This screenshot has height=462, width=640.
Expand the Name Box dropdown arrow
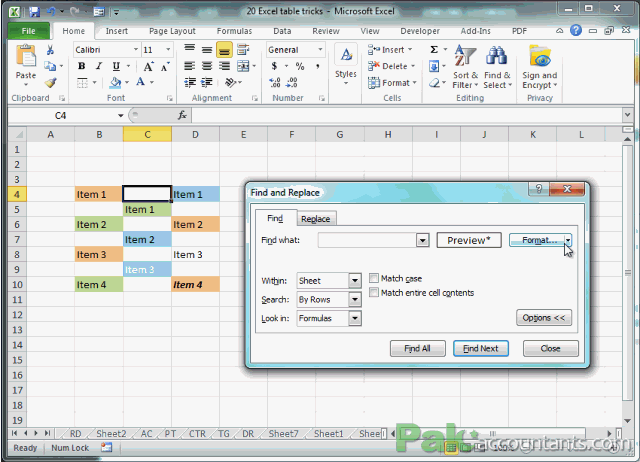(x=120, y=116)
